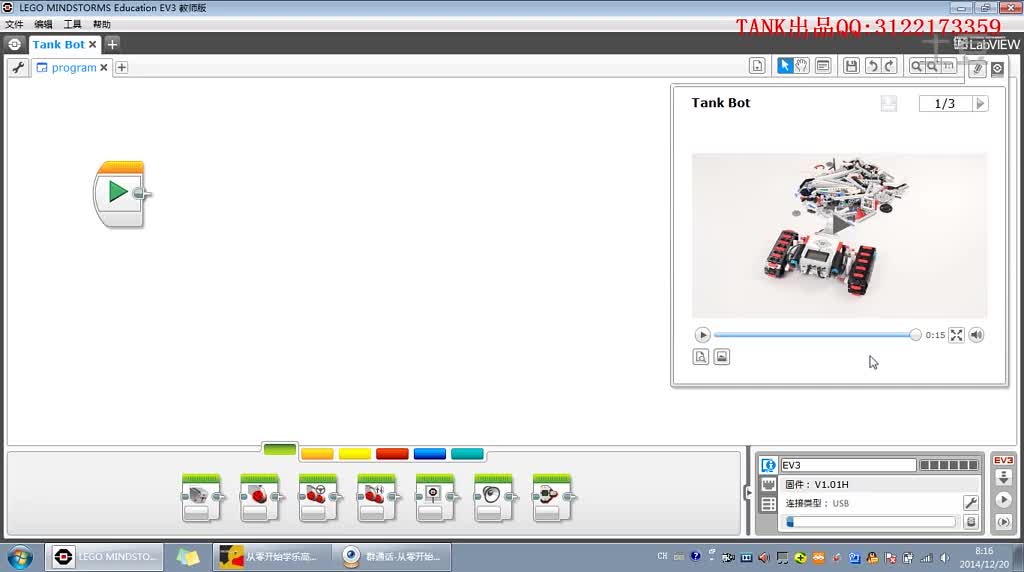
Task: Open Brick Information tab in hardware panel
Action: [x=768, y=465]
